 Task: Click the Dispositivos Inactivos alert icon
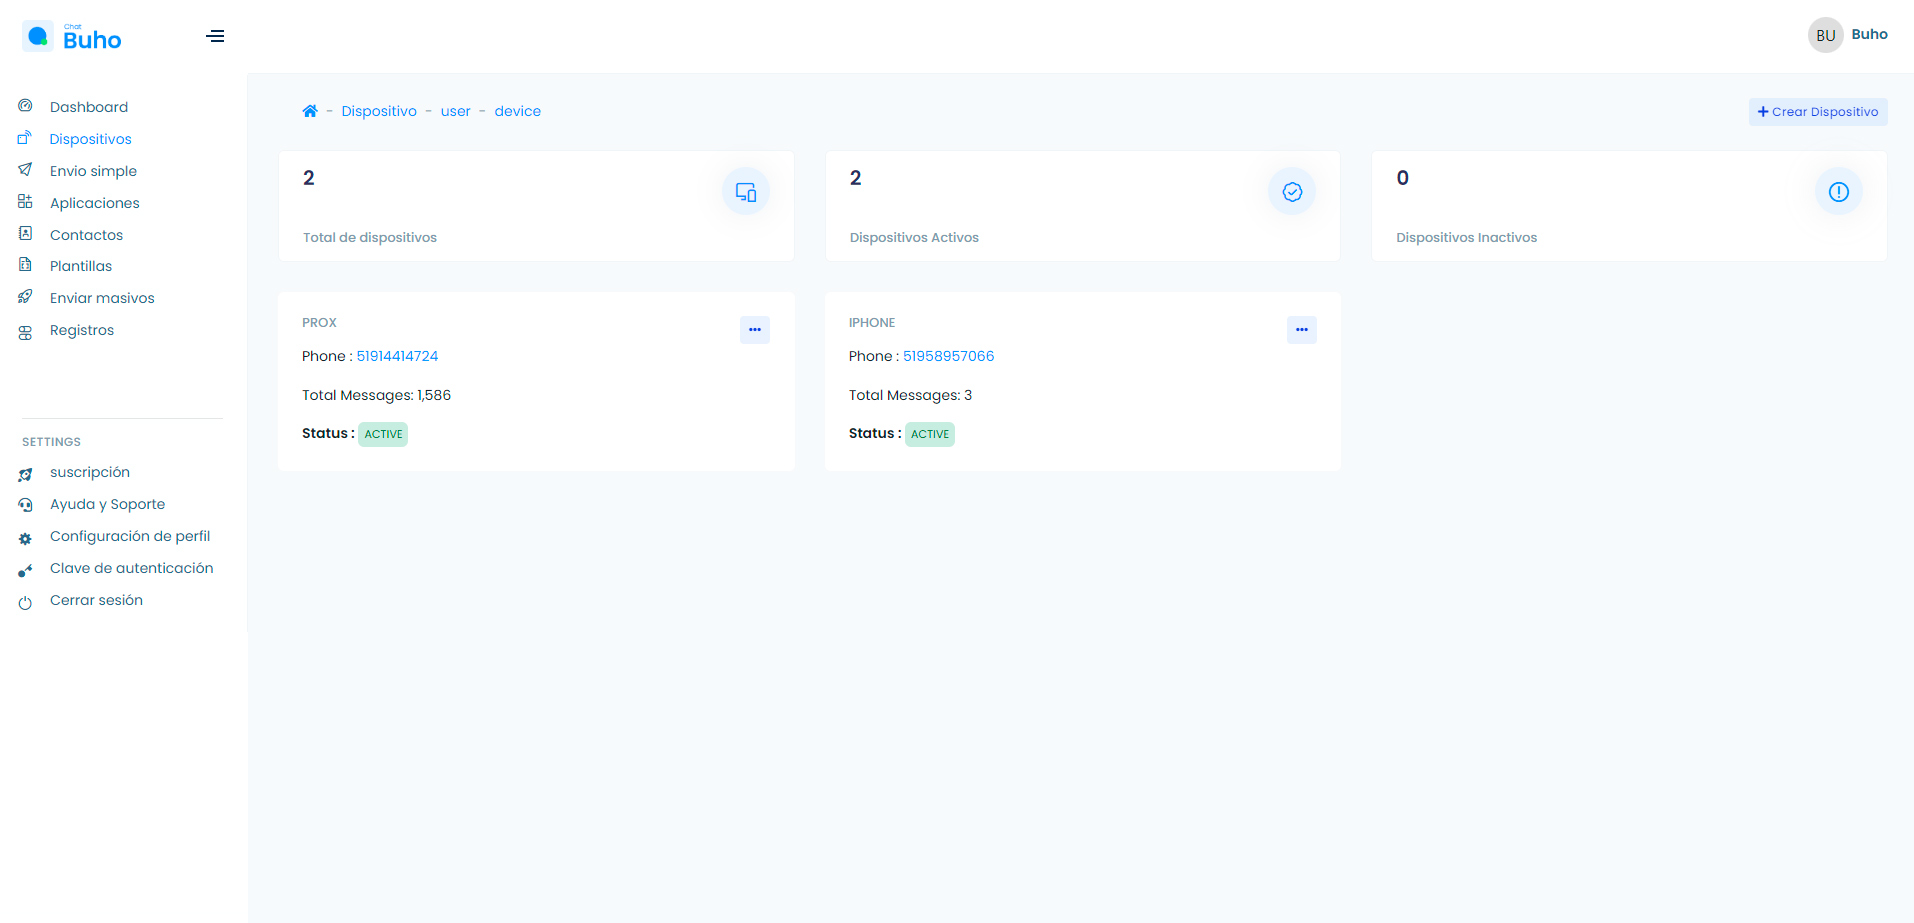1838,192
